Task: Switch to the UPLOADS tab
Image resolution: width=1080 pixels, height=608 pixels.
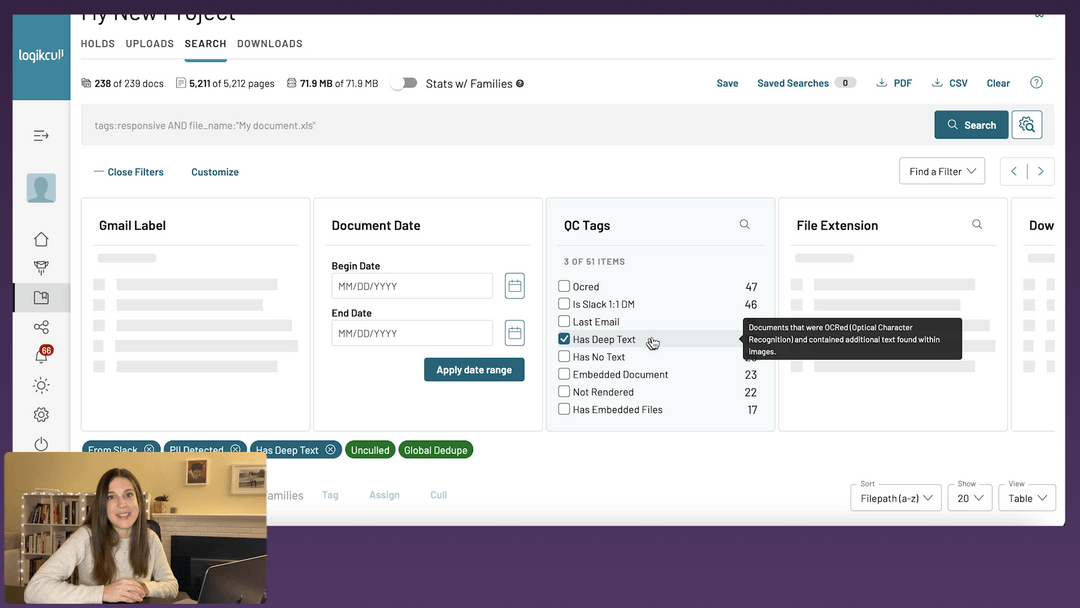Action: 149,43
